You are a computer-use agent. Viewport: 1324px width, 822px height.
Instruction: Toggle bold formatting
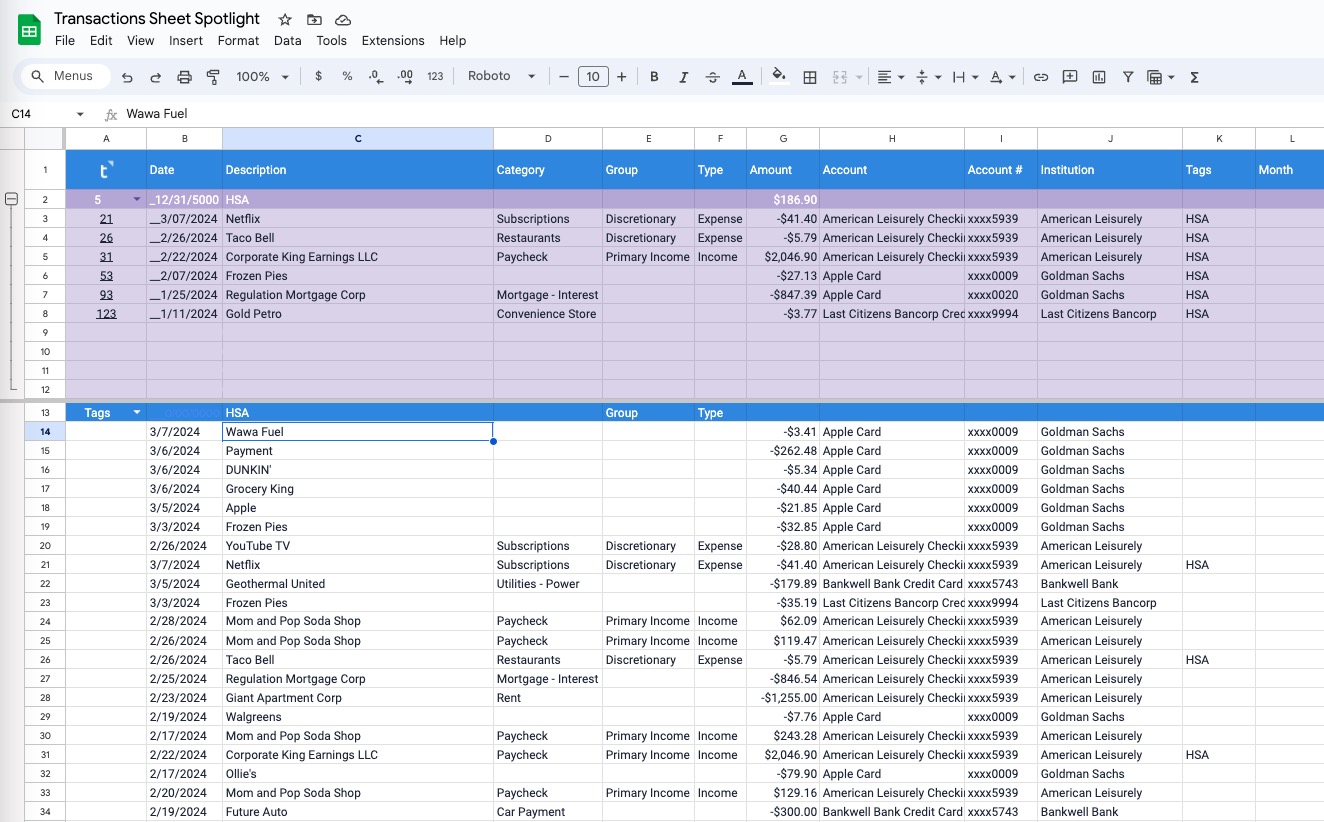(654, 77)
